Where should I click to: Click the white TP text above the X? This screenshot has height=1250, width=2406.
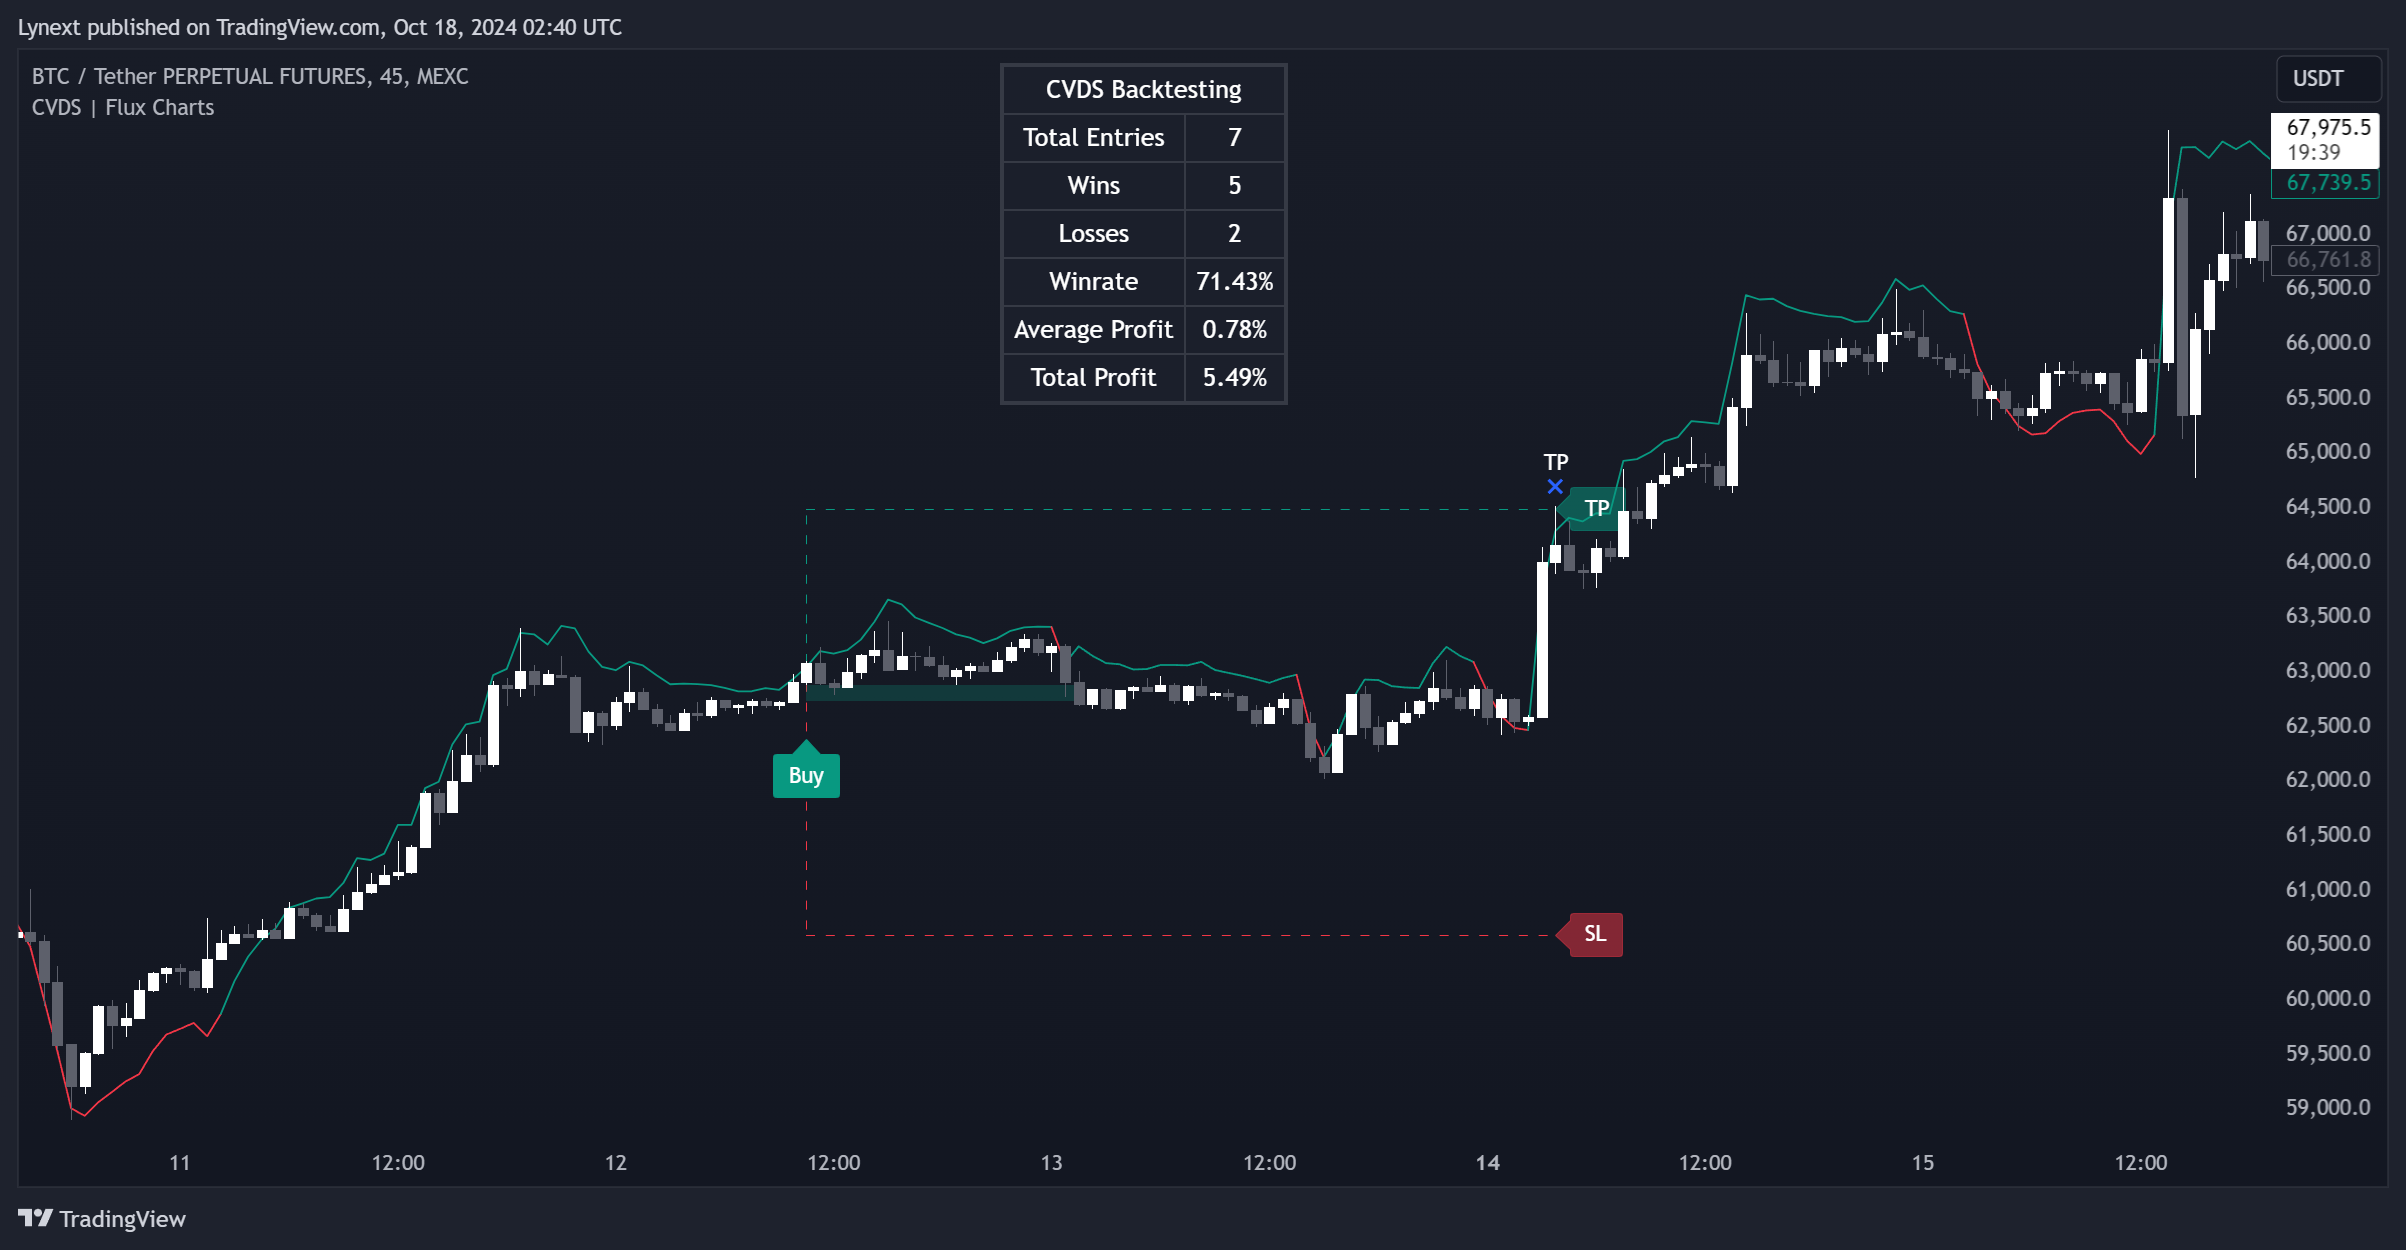tap(1556, 462)
